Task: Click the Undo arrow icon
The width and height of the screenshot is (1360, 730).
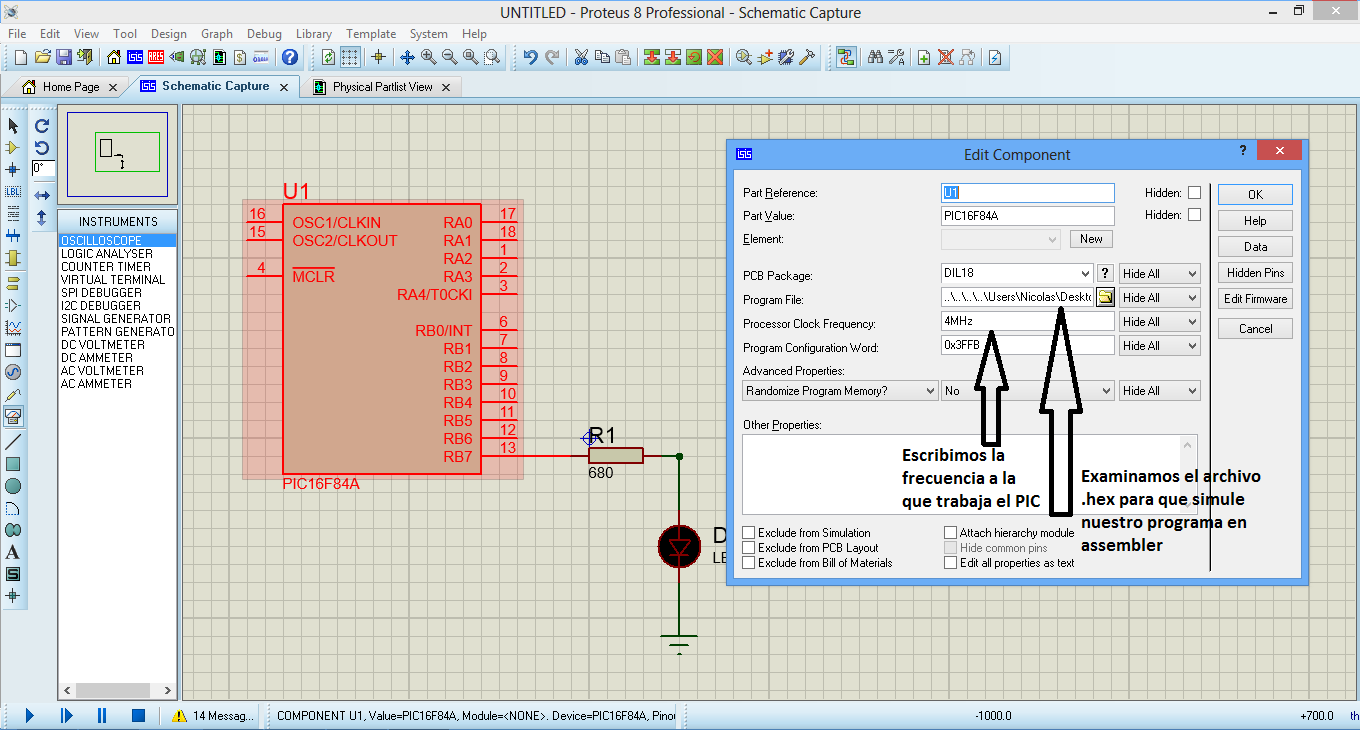Action: click(530, 57)
